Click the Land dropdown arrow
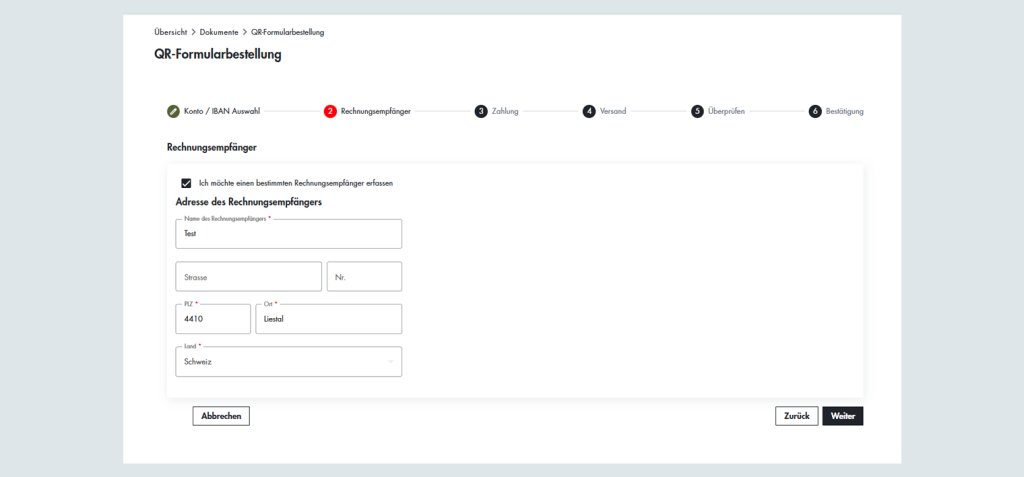Image resolution: width=1024 pixels, height=477 pixels. (390, 362)
